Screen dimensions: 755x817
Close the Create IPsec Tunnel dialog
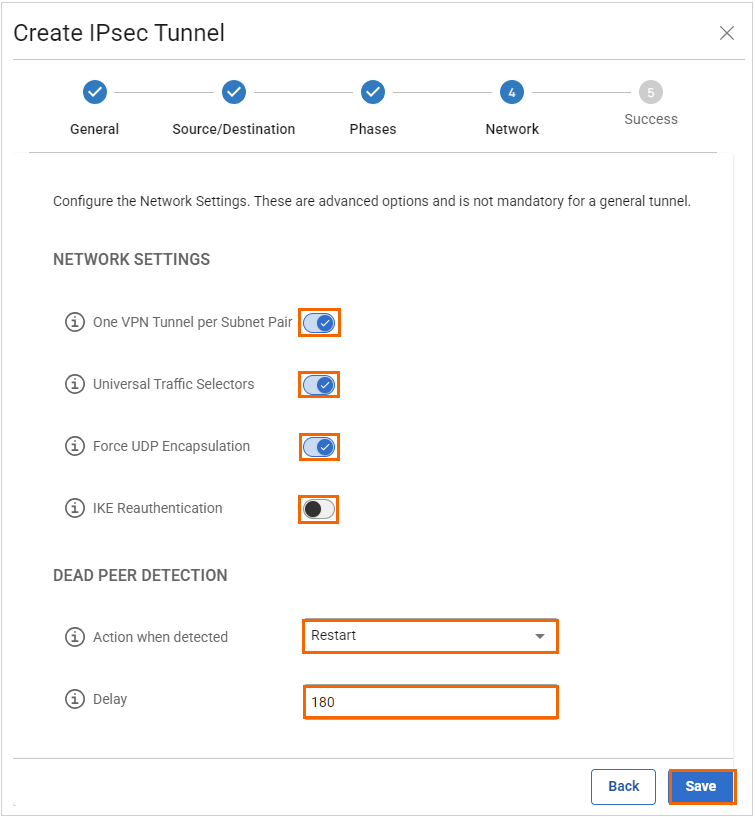[x=727, y=33]
